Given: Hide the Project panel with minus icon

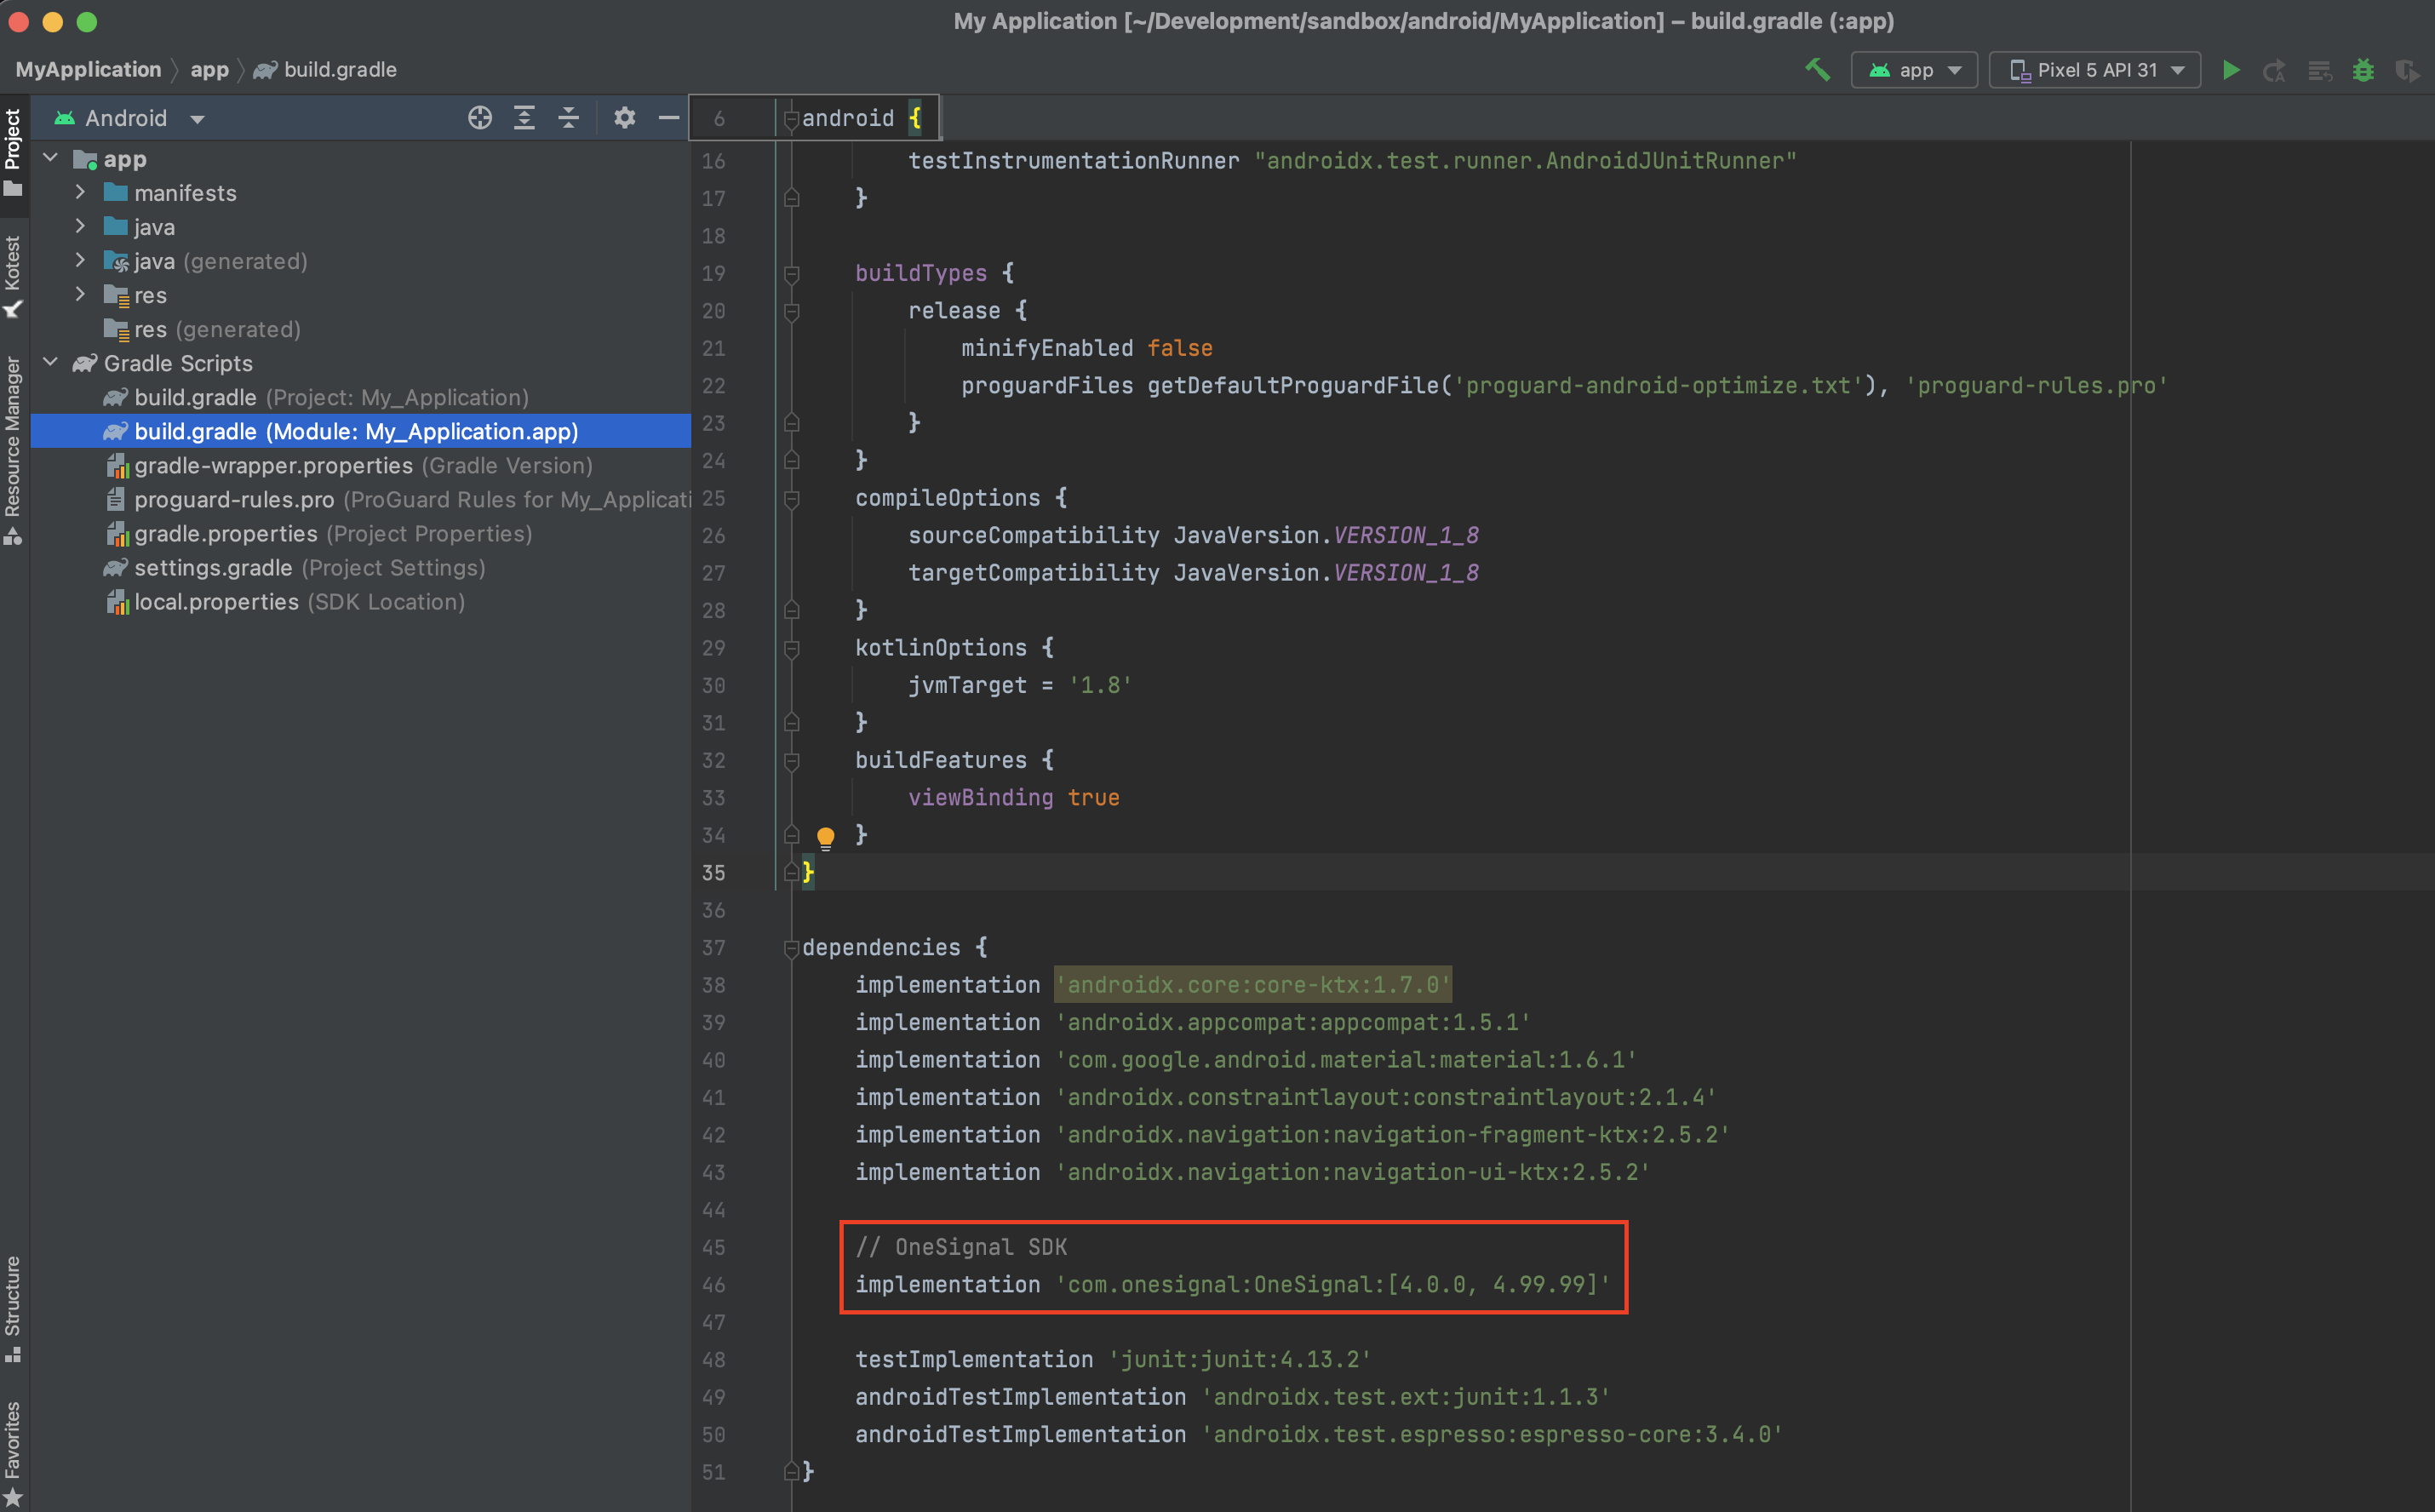Looking at the screenshot, I should (x=668, y=118).
